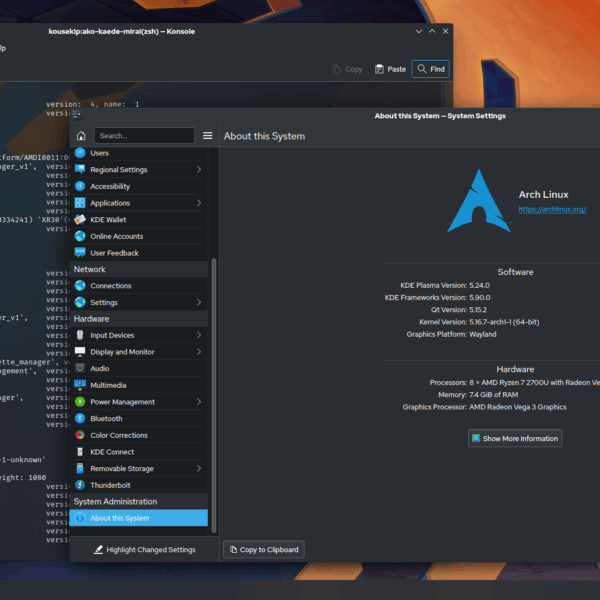Click the Kernel Version value text
The width and height of the screenshot is (600, 600).
(504, 322)
